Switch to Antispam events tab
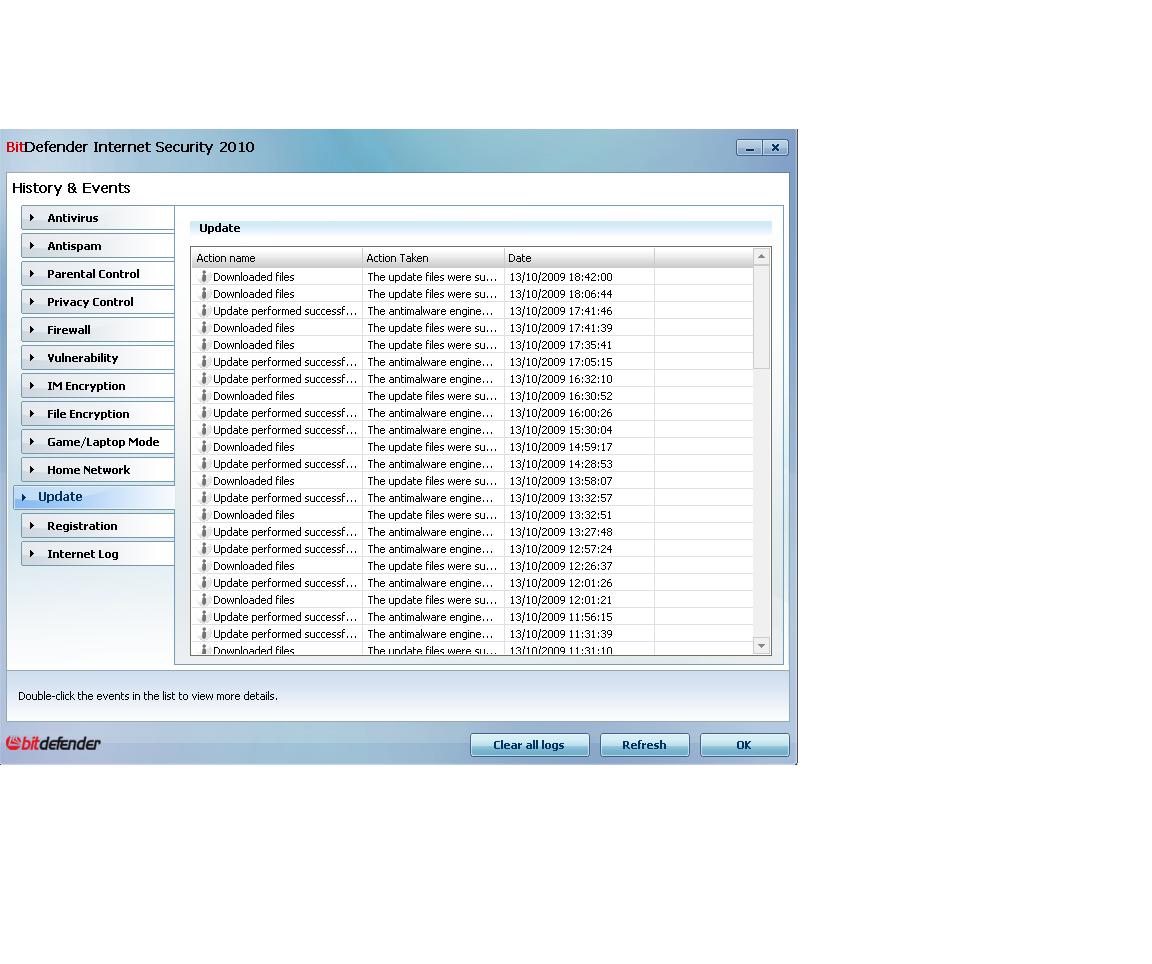 (98, 245)
